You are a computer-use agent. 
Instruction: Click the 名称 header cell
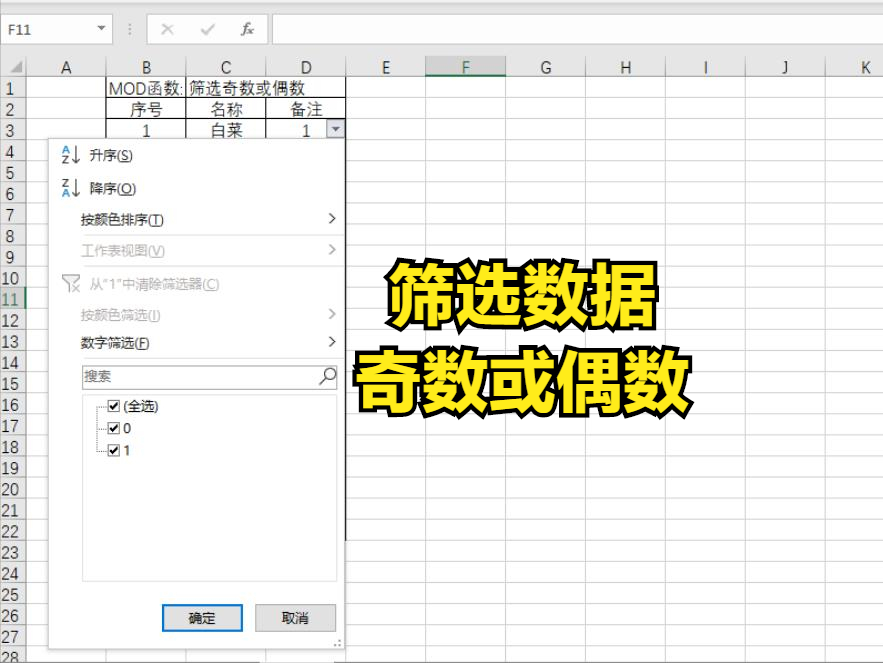pyautogui.click(x=226, y=109)
